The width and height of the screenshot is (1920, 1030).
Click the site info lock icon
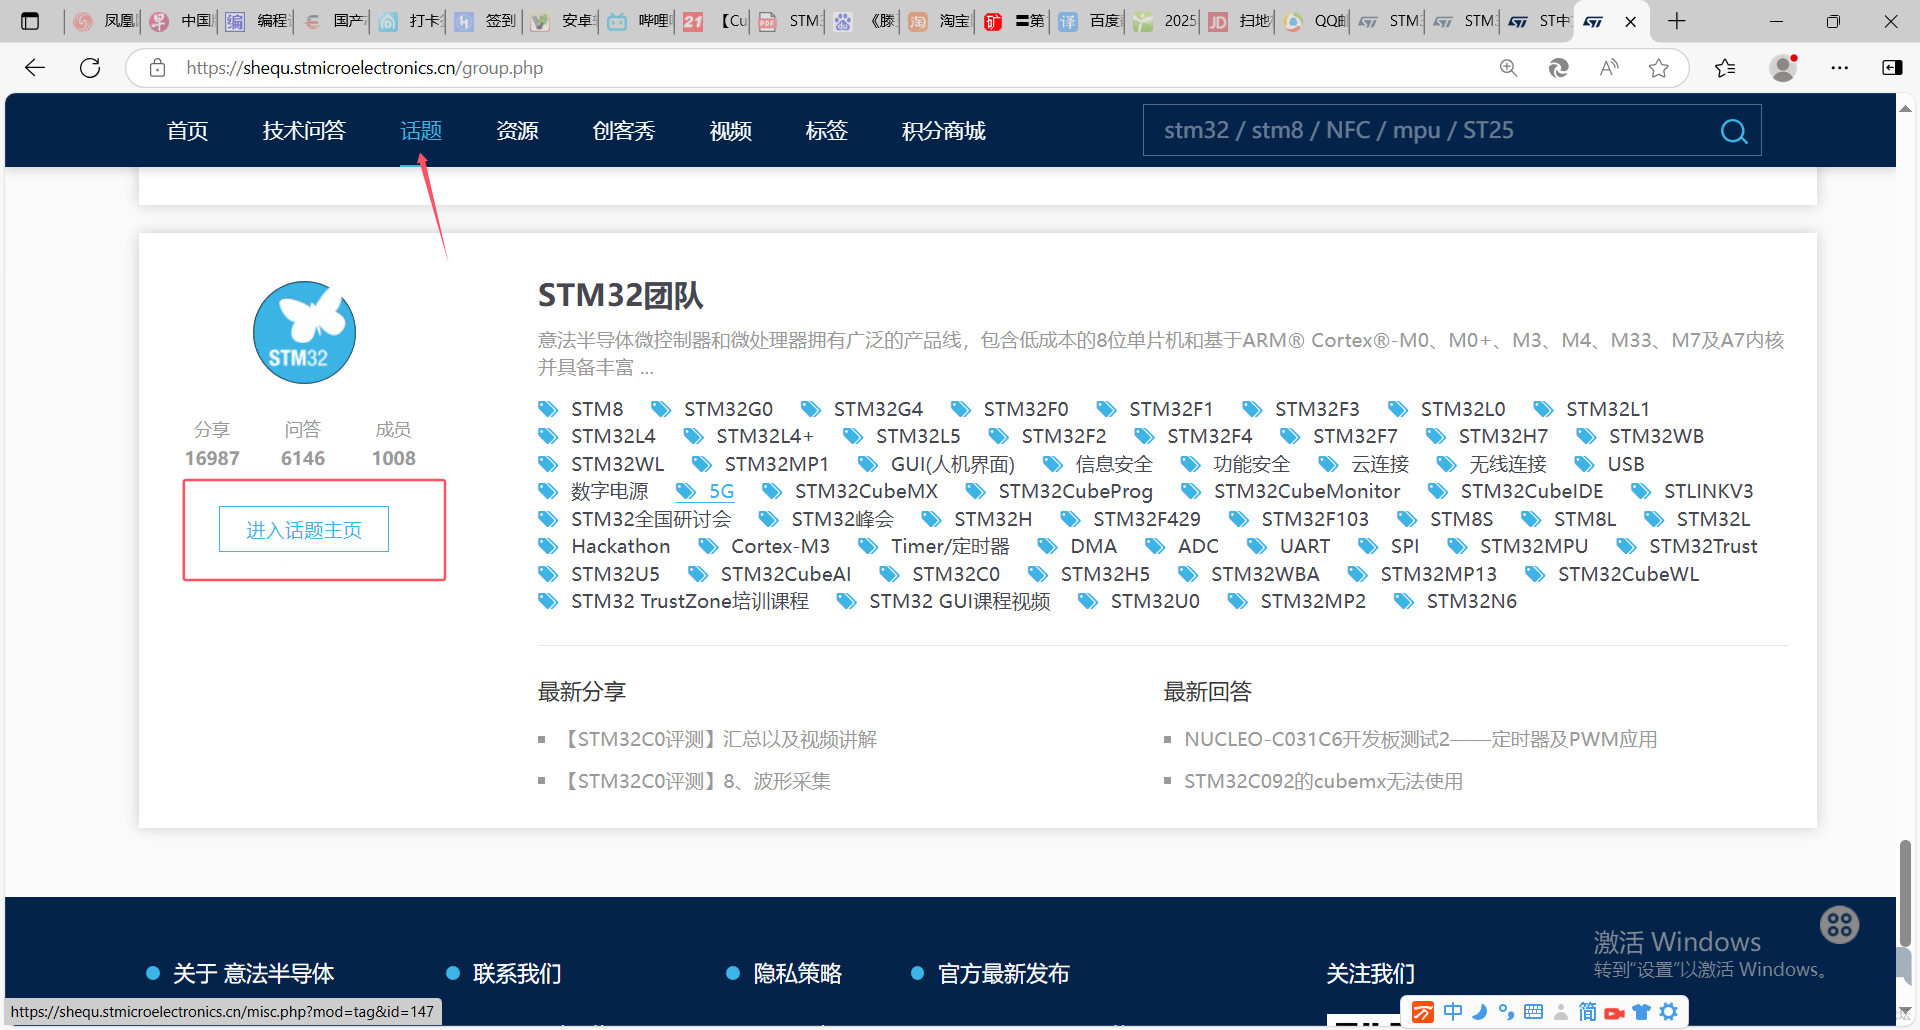pos(157,68)
